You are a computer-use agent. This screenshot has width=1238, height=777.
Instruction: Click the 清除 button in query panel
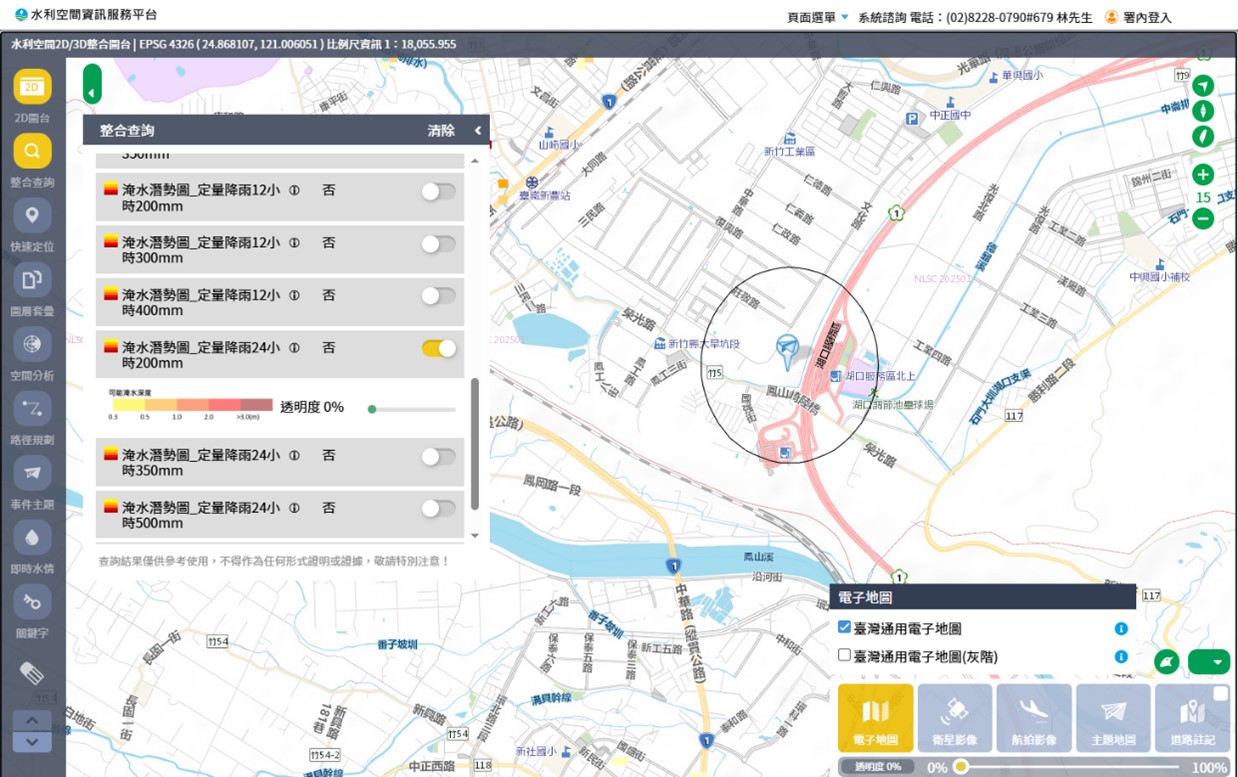[441, 131]
